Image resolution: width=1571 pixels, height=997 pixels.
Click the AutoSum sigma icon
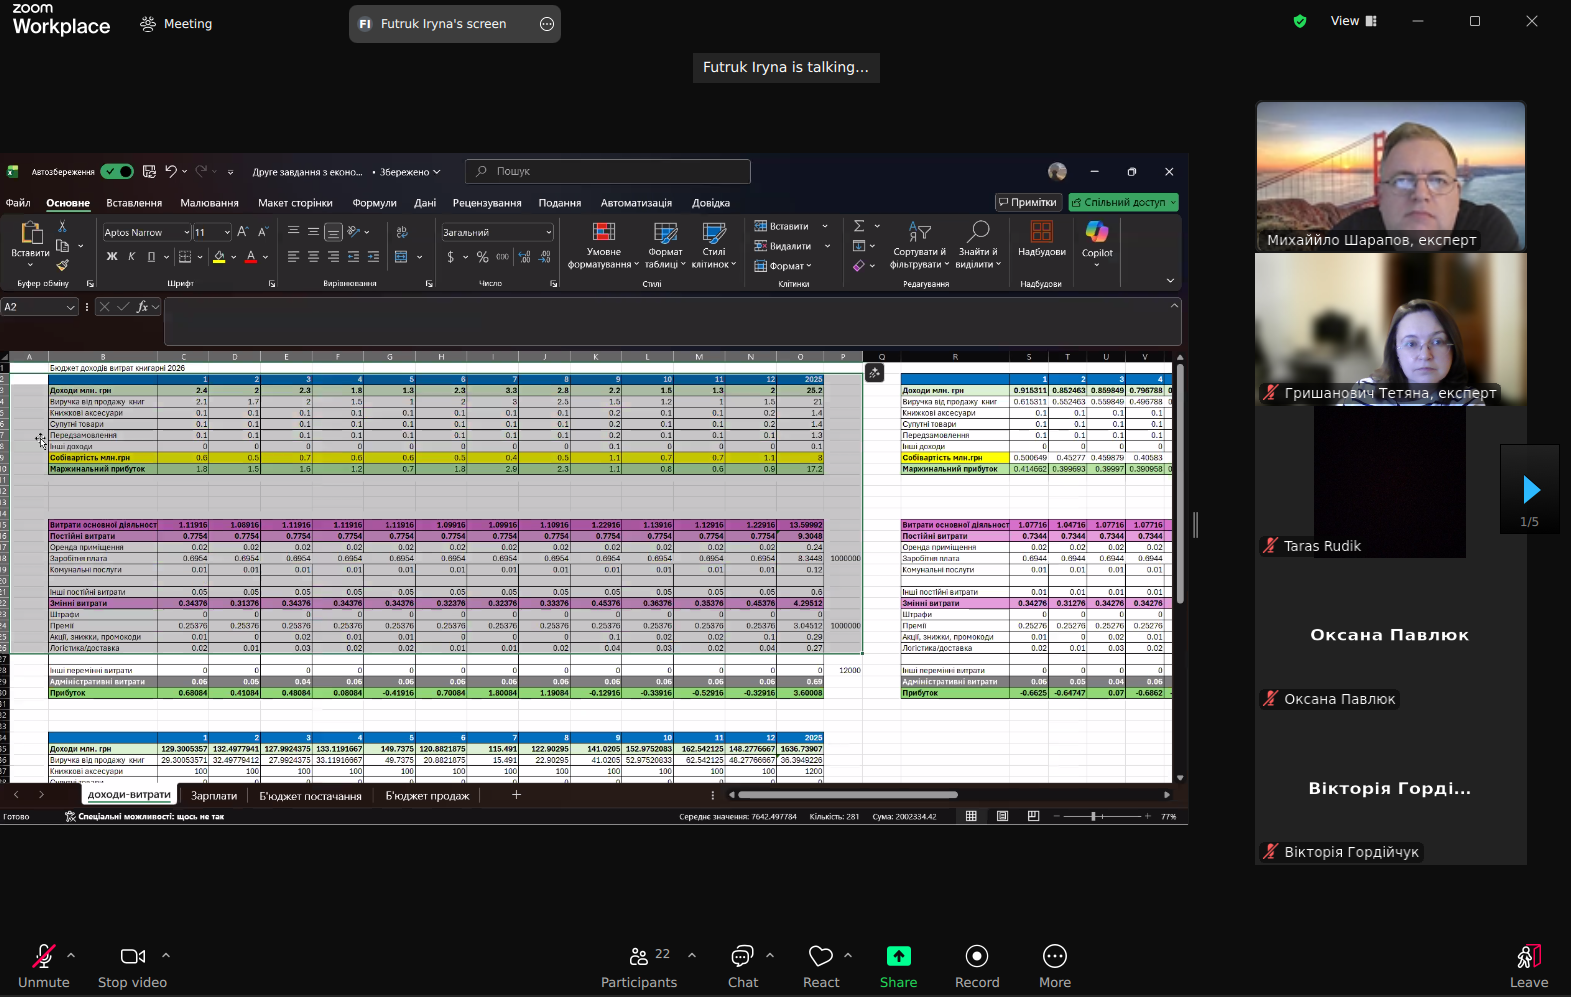(x=859, y=226)
